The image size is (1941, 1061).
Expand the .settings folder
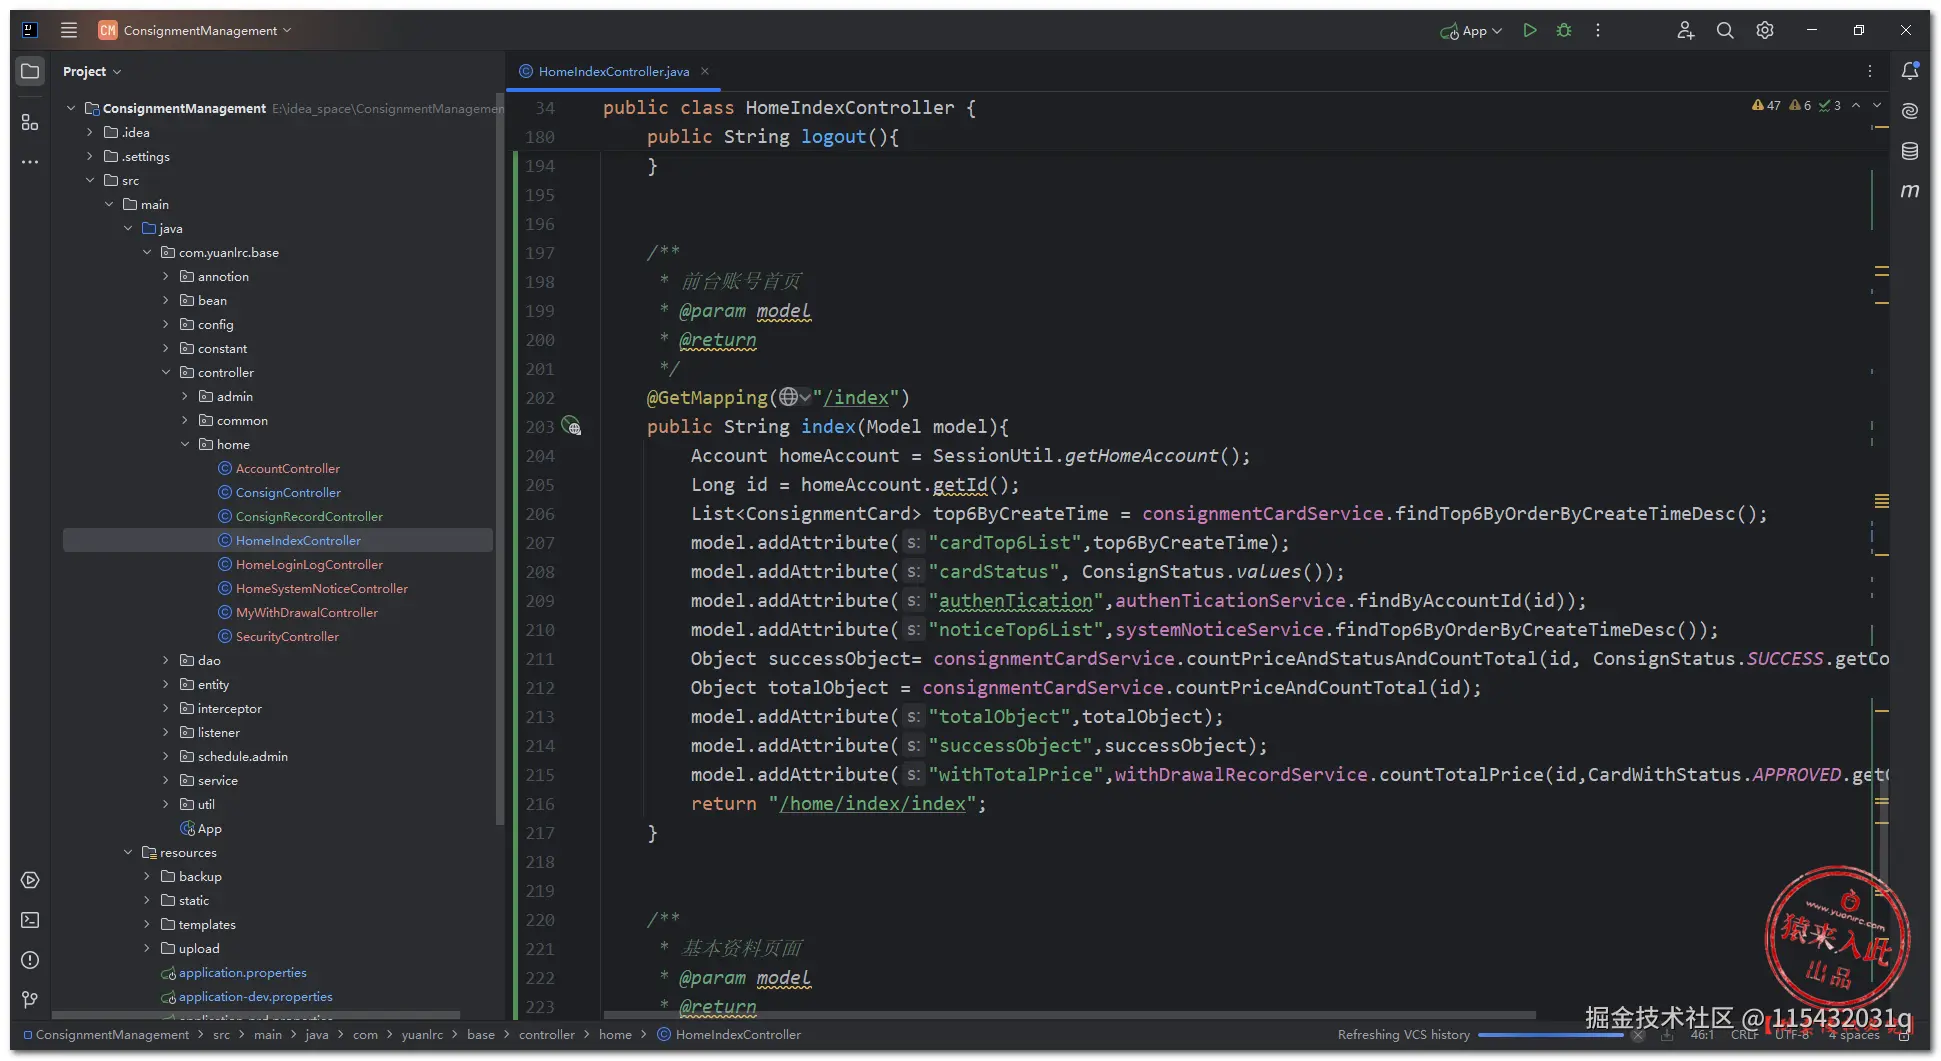click(x=90, y=156)
